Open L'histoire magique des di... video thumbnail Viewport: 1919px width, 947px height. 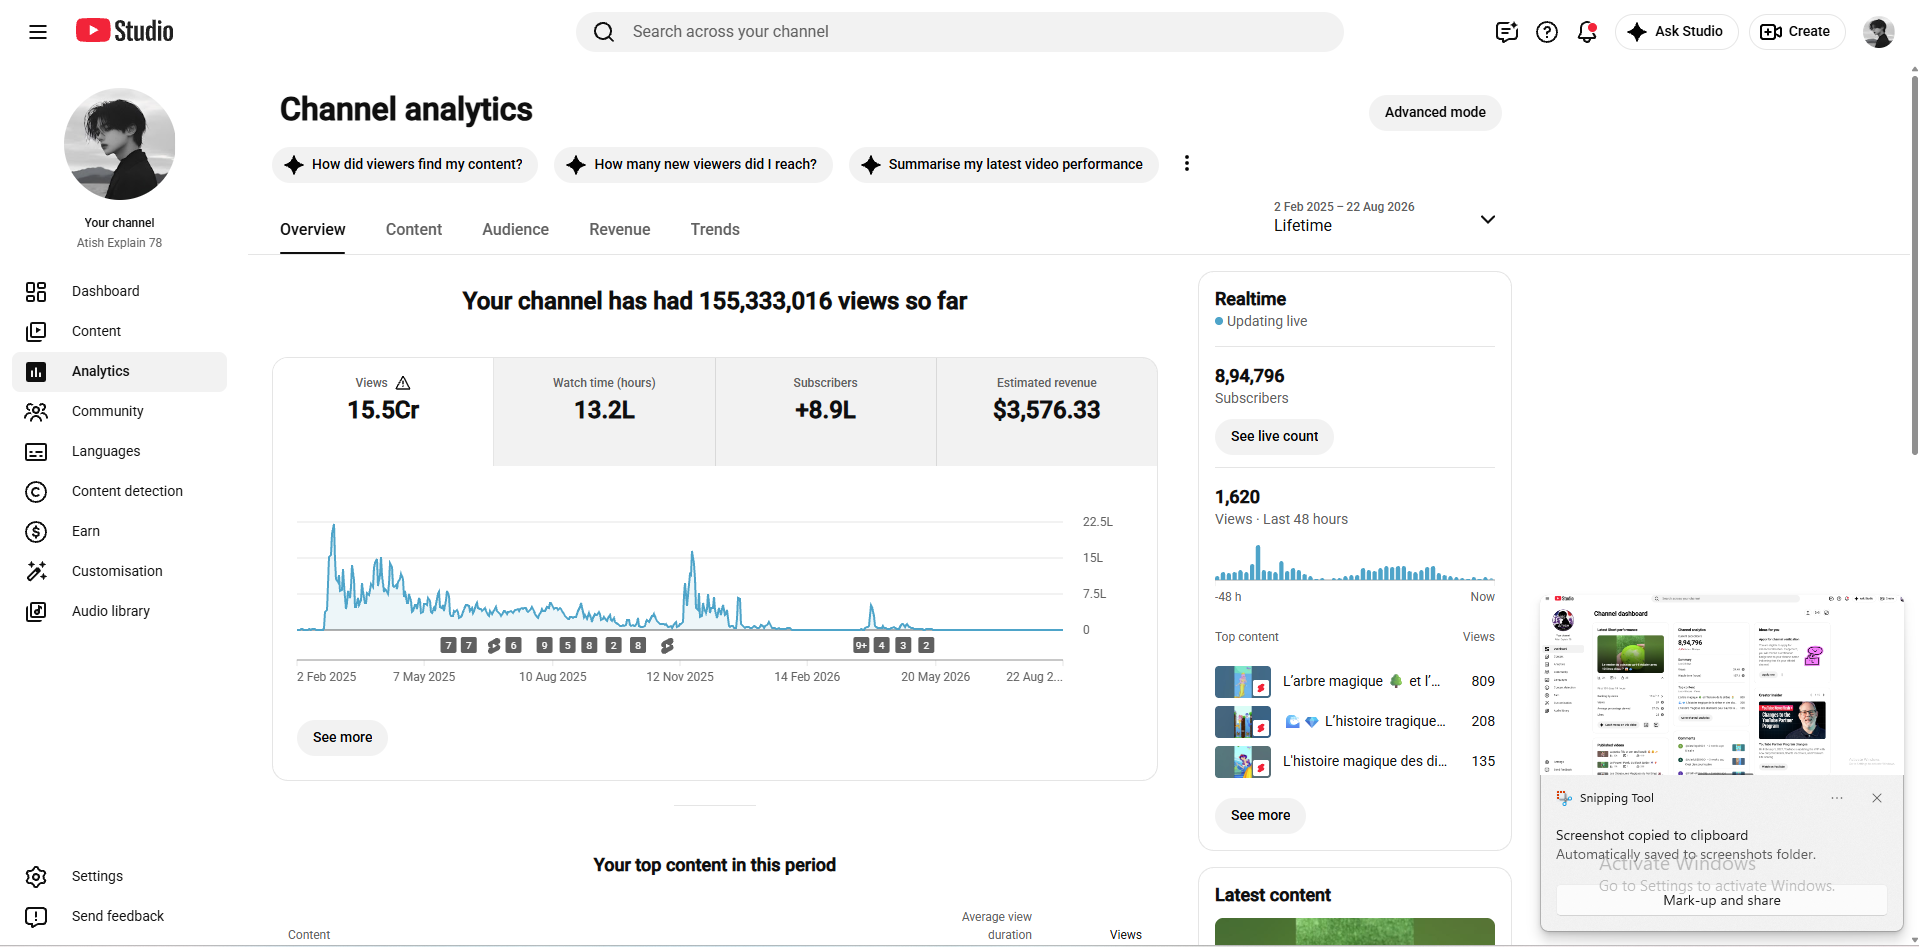click(x=1243, y=762)
